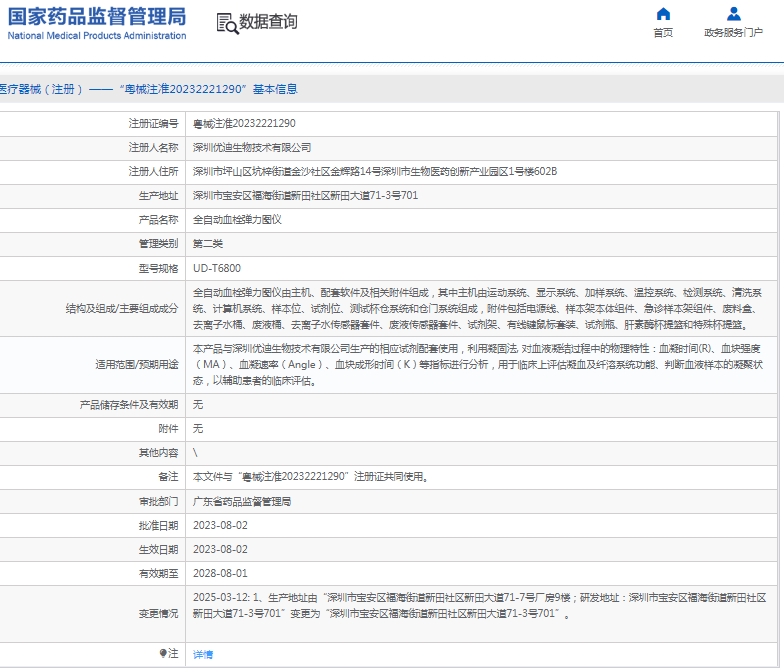Screen dimensions: 784x672
Task: Click the 生产地址 value ending 71-3号701
Action: pos(306,196)
